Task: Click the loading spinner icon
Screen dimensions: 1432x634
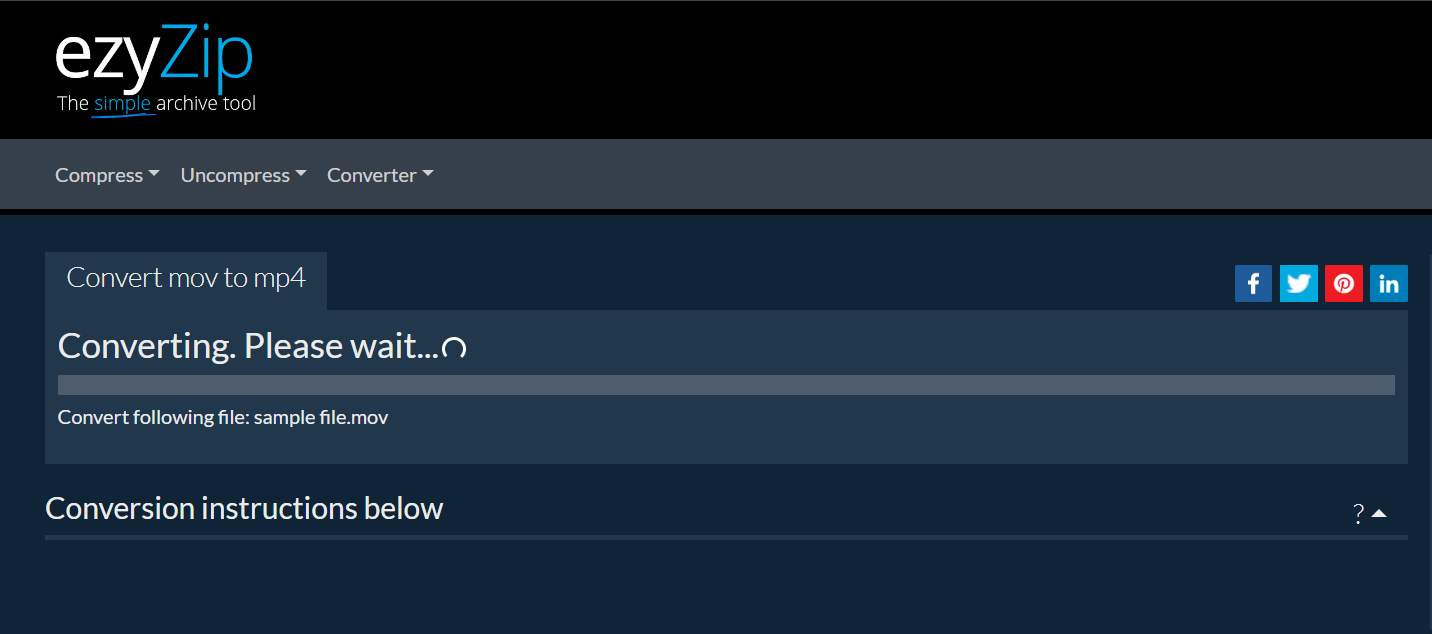Action: coord(454,348)
